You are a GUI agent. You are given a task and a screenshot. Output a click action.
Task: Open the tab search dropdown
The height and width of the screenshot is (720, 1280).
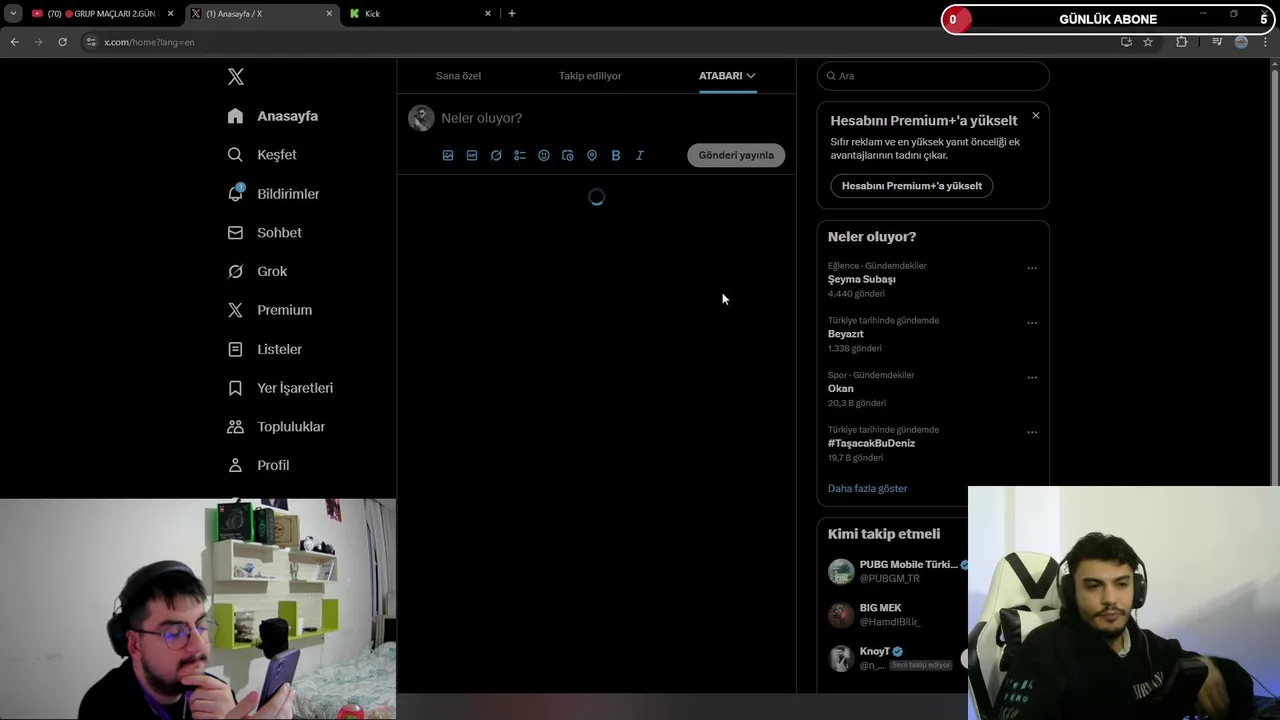(13, 14)
